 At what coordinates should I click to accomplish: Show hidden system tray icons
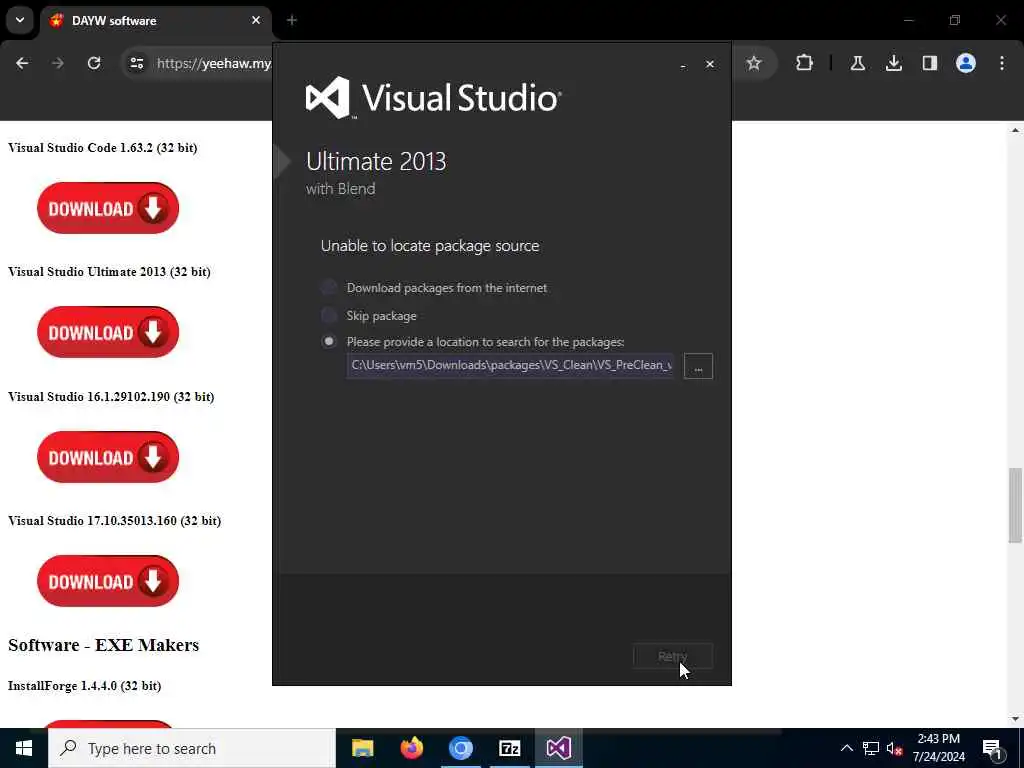(x=846, y=748)
